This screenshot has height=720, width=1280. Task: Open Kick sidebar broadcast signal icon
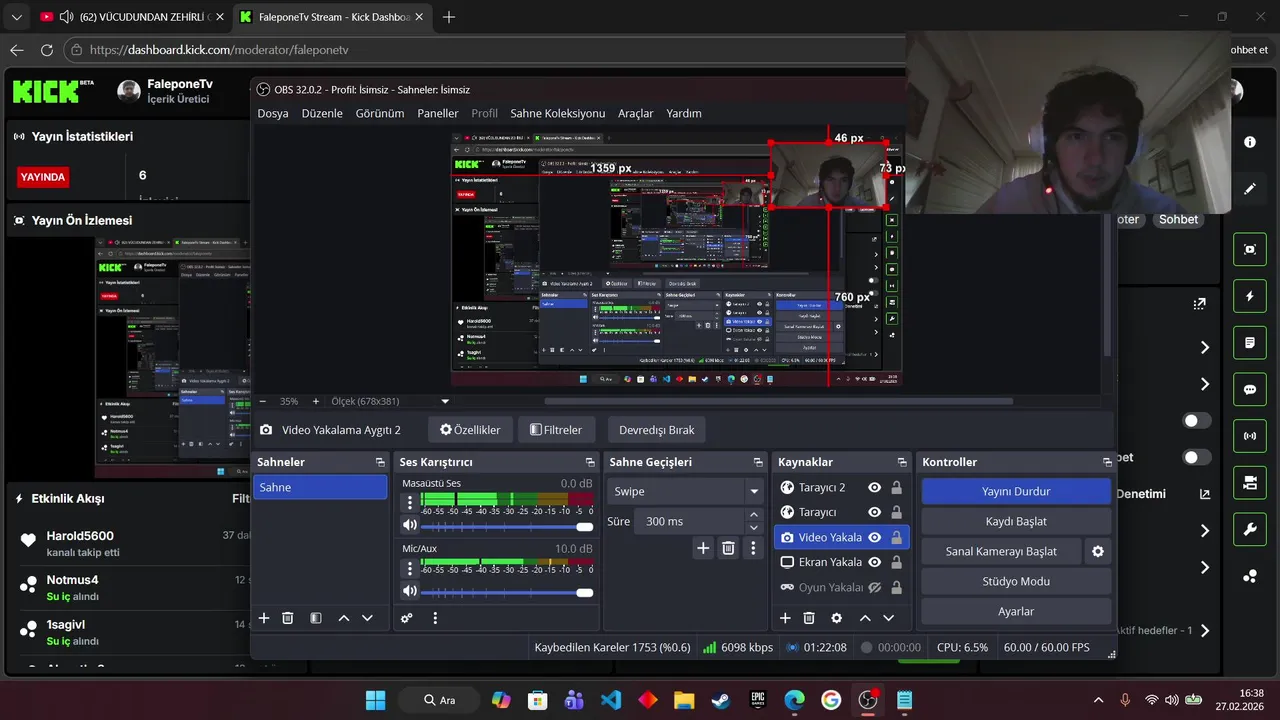[1250, 436]
